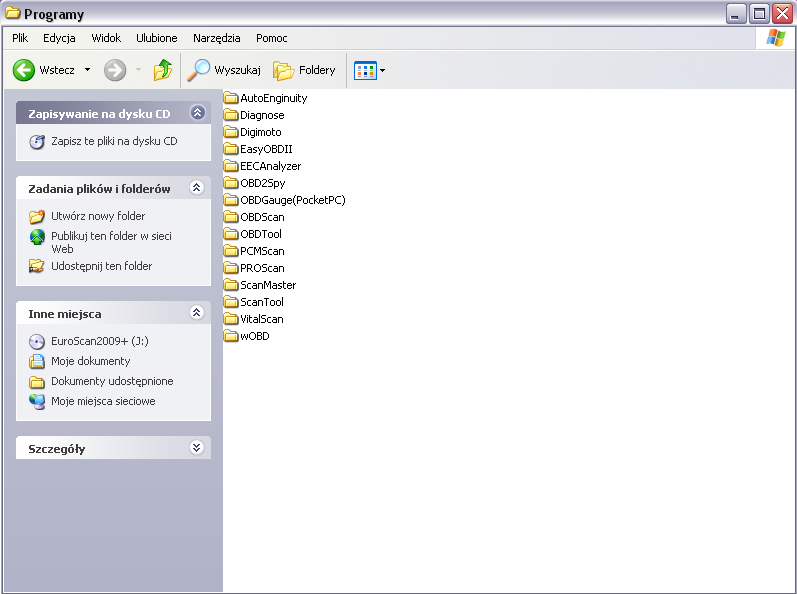
Task: Select the OBDGauge(PocketPC) folder
Action: click(x=292, y=200)
